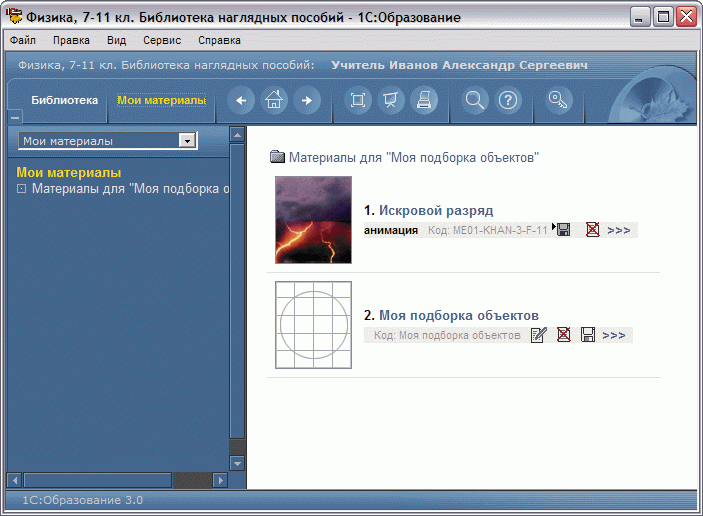Open the Файл menu

click(x=23, y=40)
